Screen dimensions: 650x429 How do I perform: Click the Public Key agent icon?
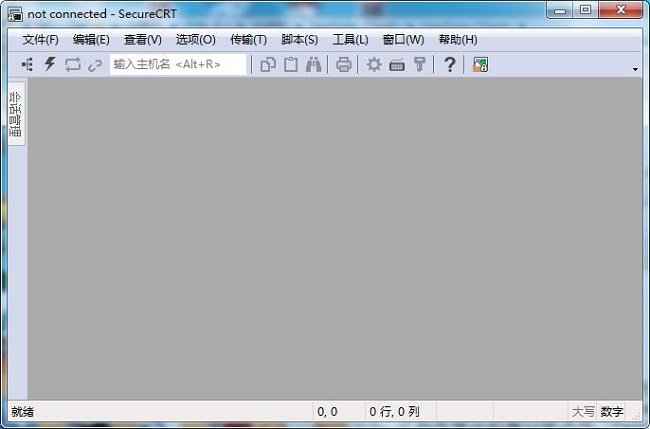pyautogui.click(x=419, y=65)
